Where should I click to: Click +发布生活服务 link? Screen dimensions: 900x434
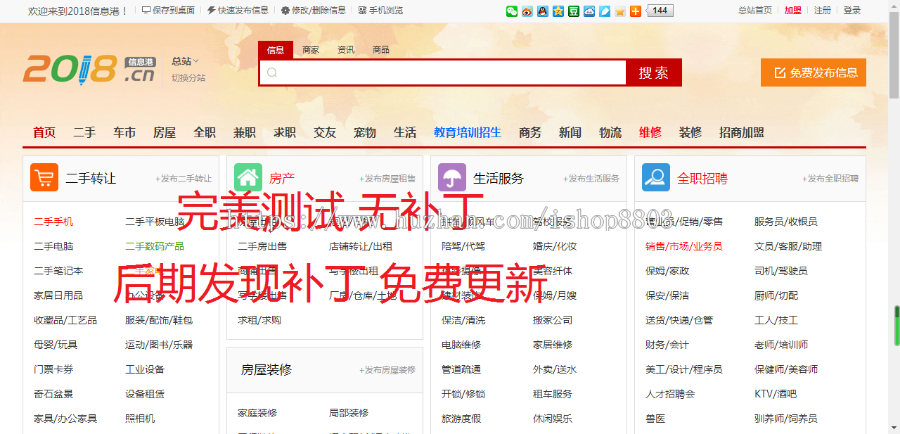[x=591, y=179]
